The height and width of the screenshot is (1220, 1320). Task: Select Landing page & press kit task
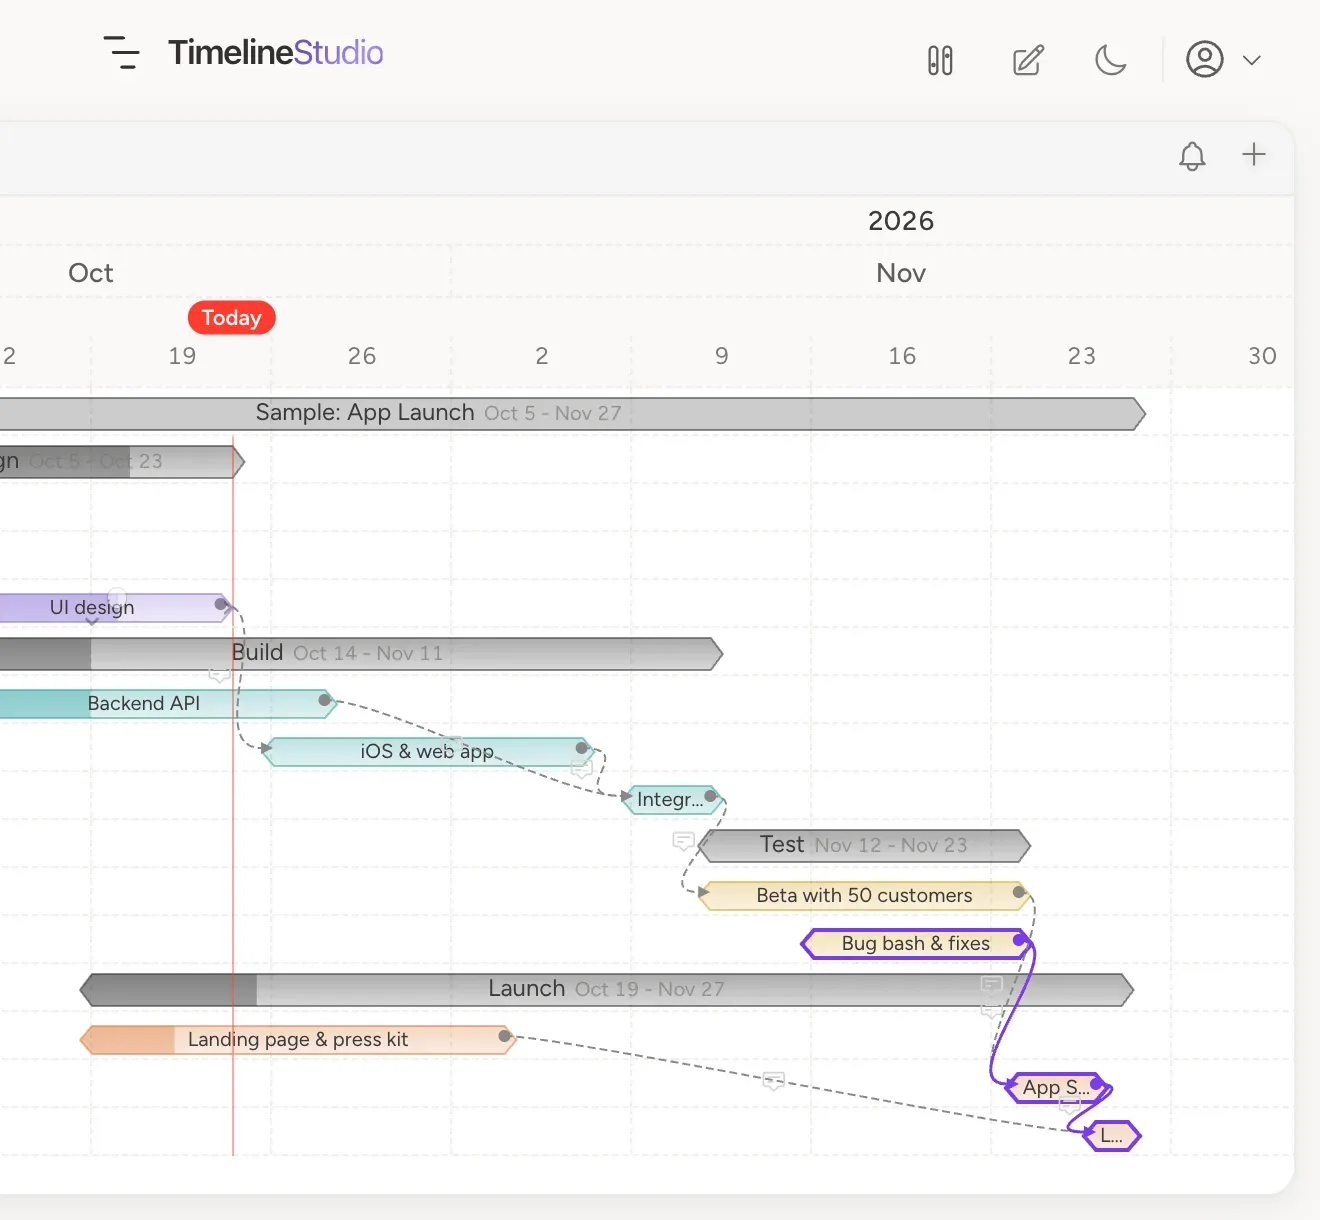click(x=298, y=1039)
